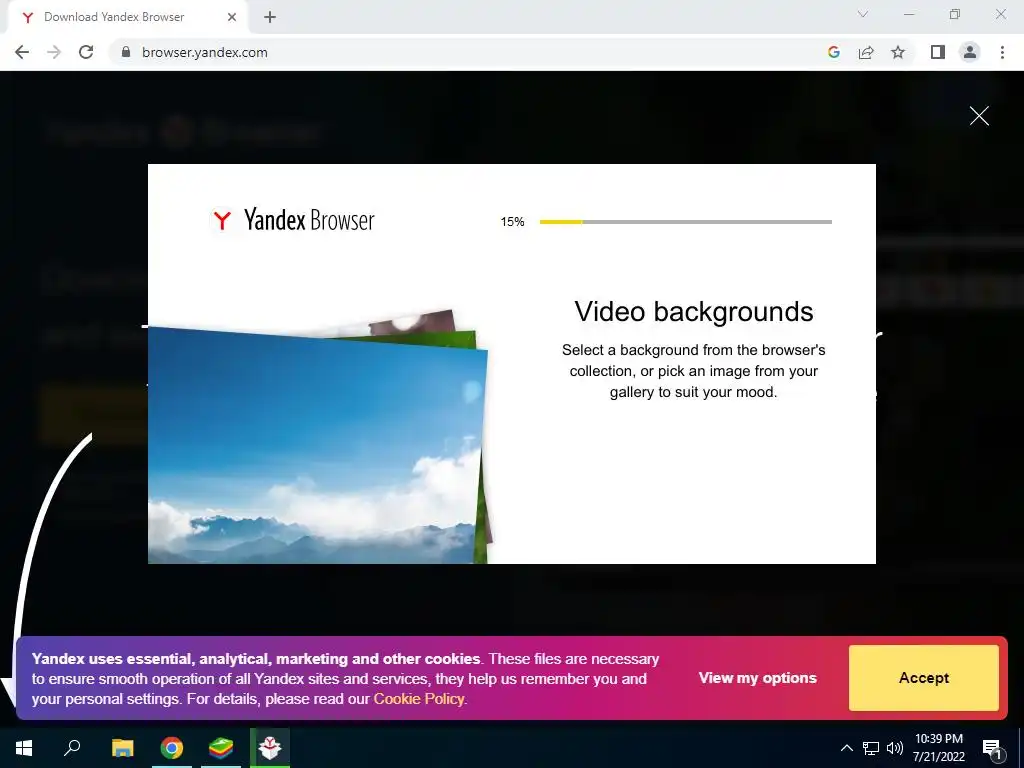Screen dimensions: 1024x768
Task: Open Chrome three-dot menu
Action: pos(1002,52)
